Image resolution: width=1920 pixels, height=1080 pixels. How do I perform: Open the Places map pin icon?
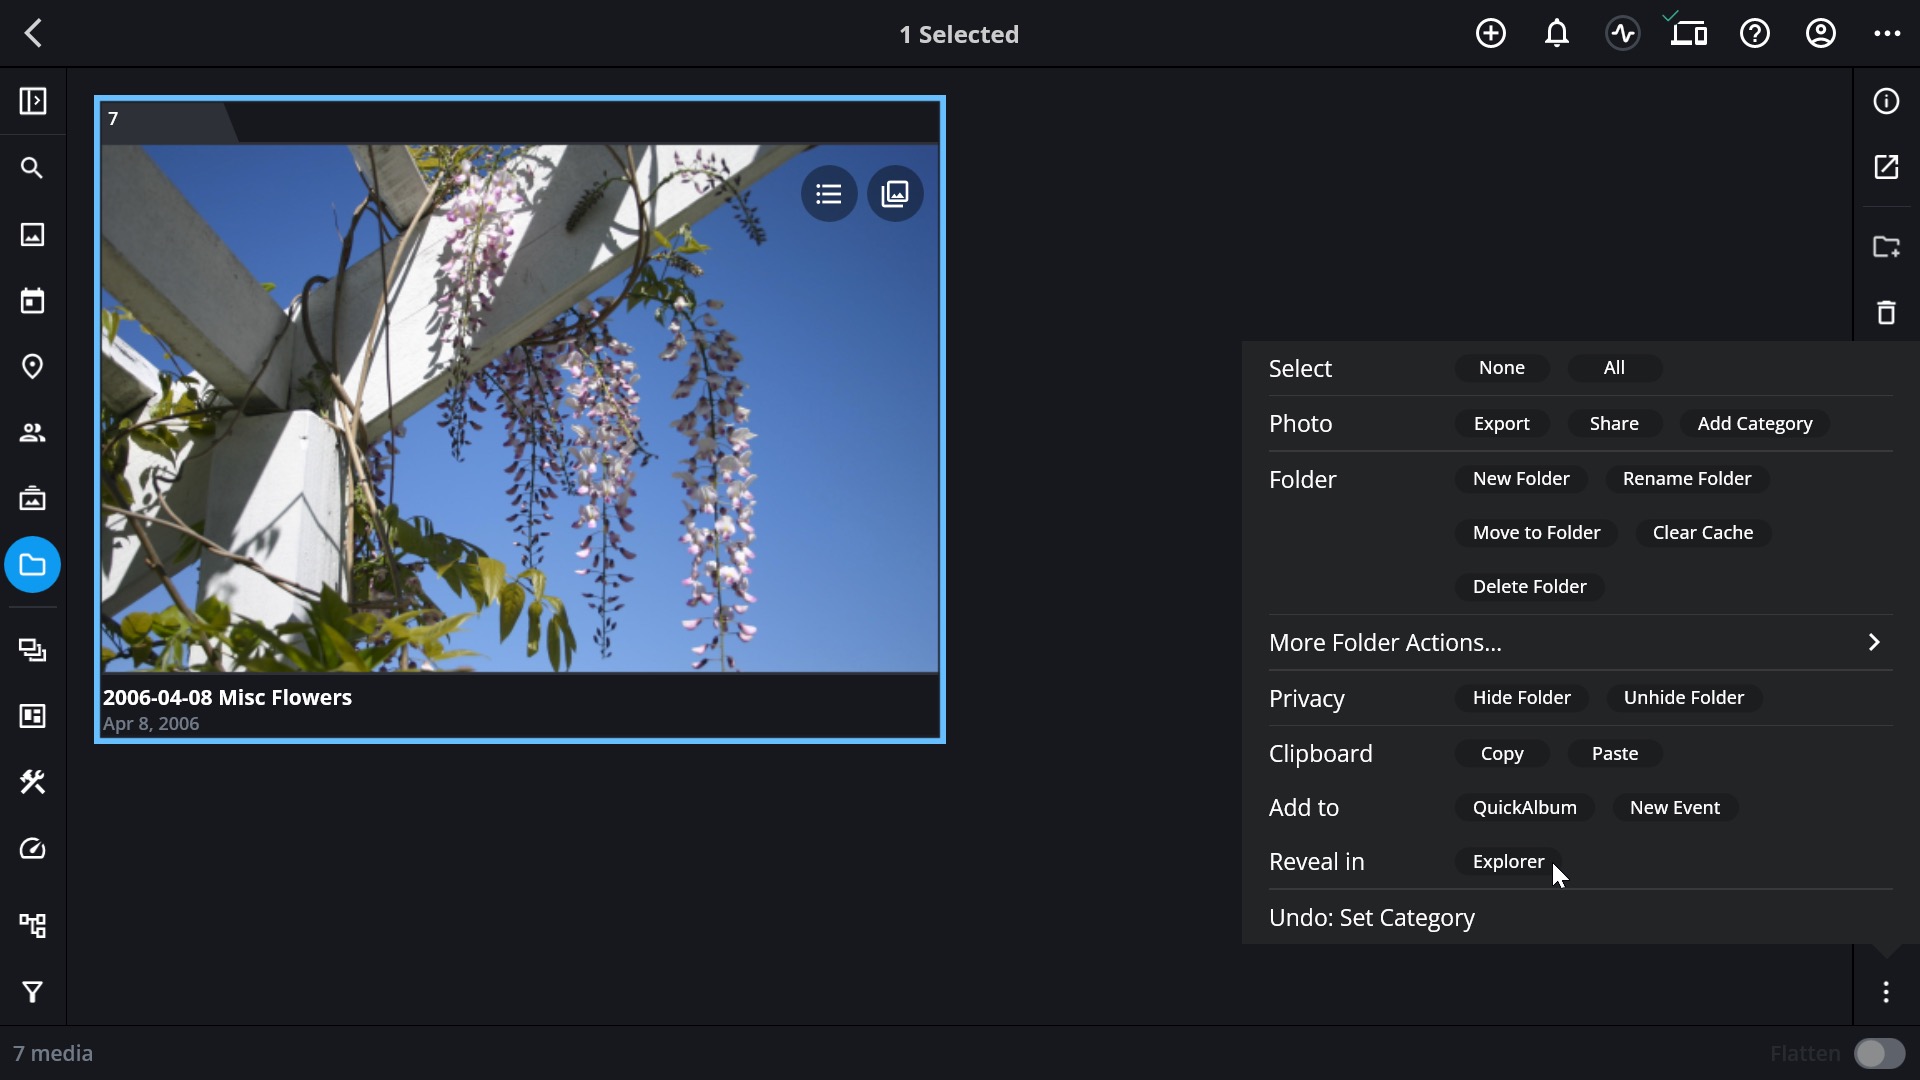click(33, 367)
